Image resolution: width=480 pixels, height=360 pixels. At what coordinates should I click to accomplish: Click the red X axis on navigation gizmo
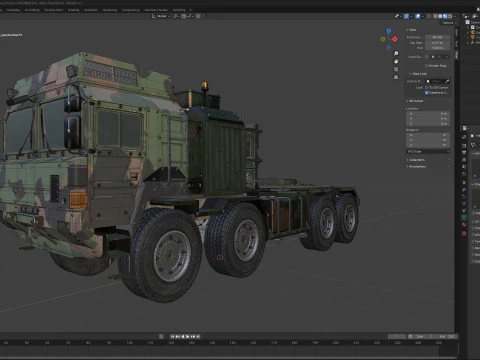[x=395, y=39]
